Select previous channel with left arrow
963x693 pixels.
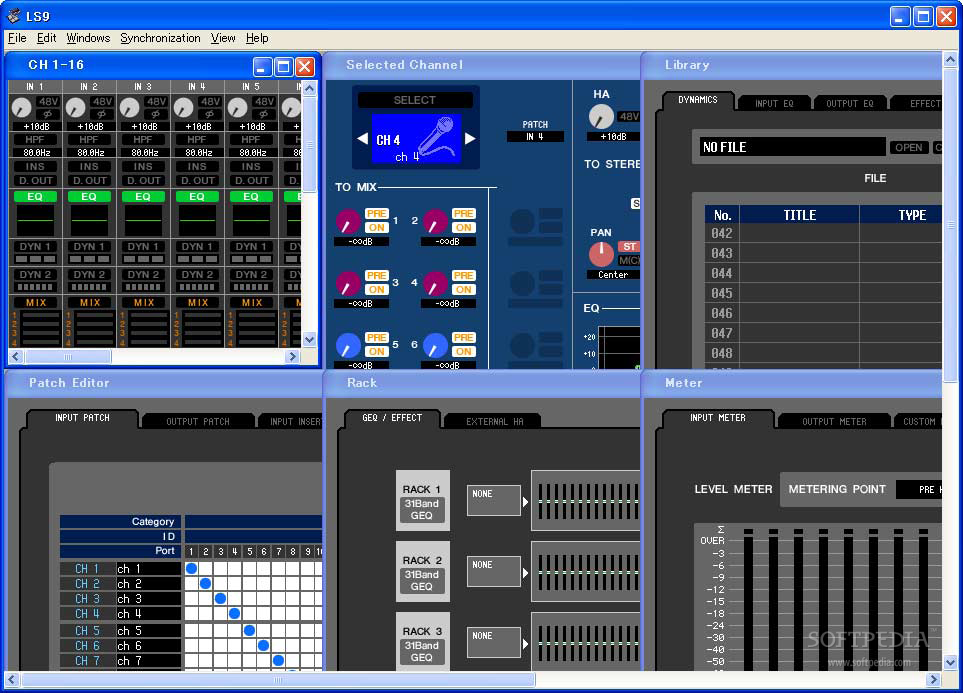(x=362, y=139)
